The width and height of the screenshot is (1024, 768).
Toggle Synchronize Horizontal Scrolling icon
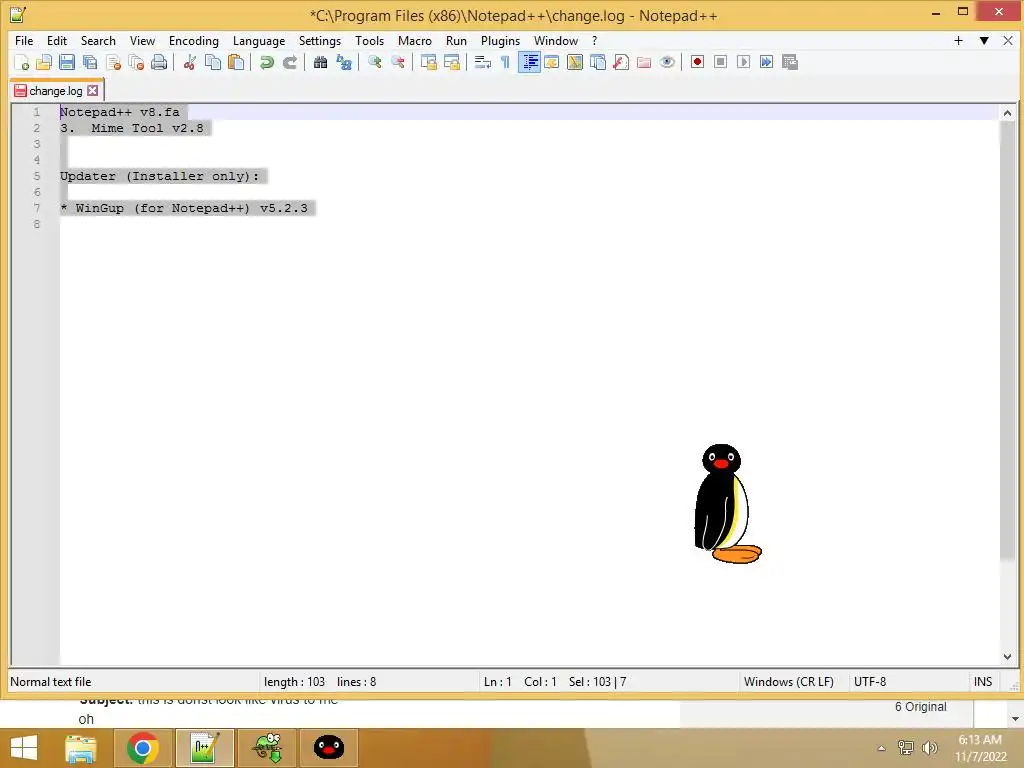tap(451, 62)
